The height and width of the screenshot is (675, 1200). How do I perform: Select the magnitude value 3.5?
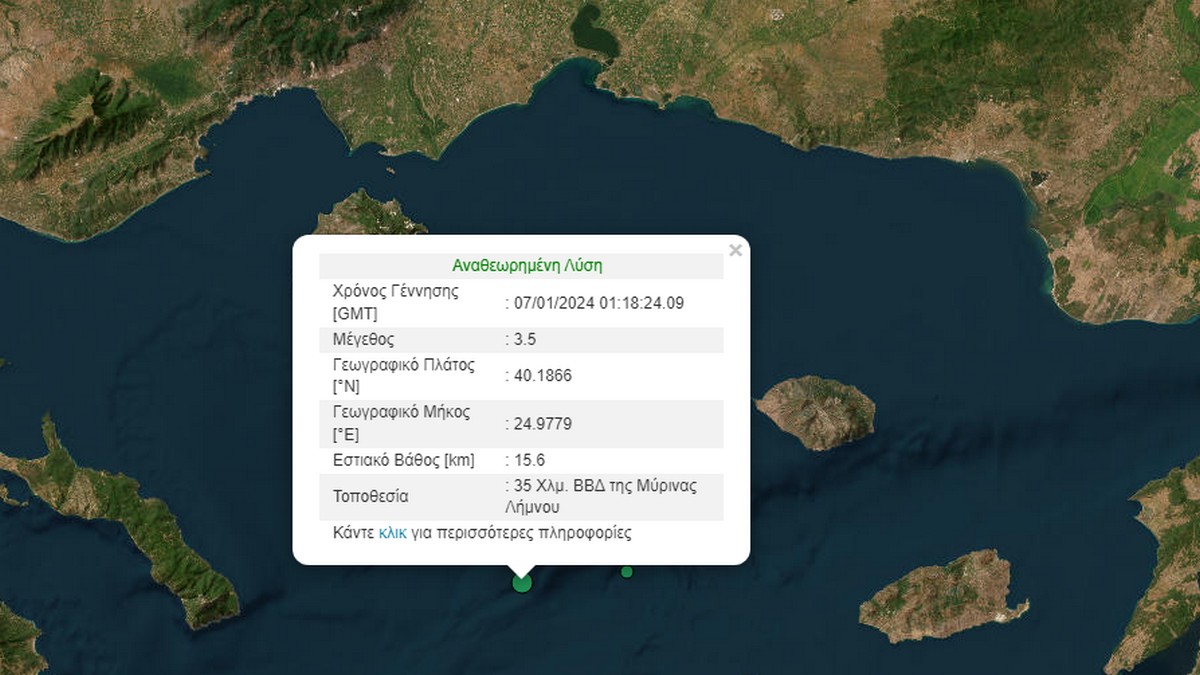(x=525, y=339)
